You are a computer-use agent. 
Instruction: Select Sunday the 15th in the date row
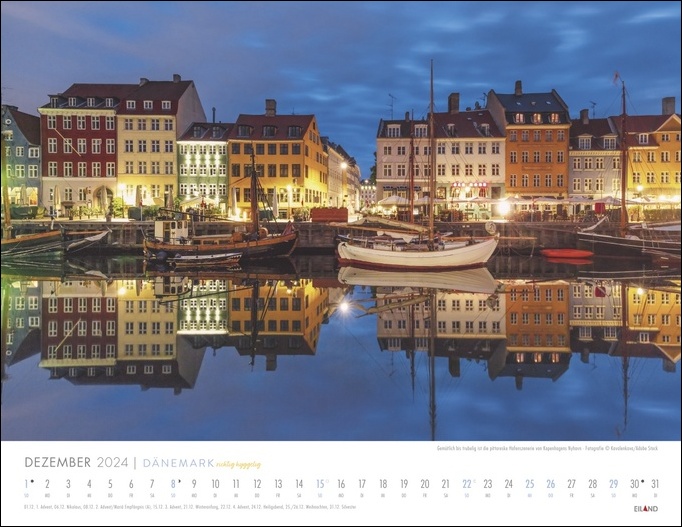click(320, 484)
